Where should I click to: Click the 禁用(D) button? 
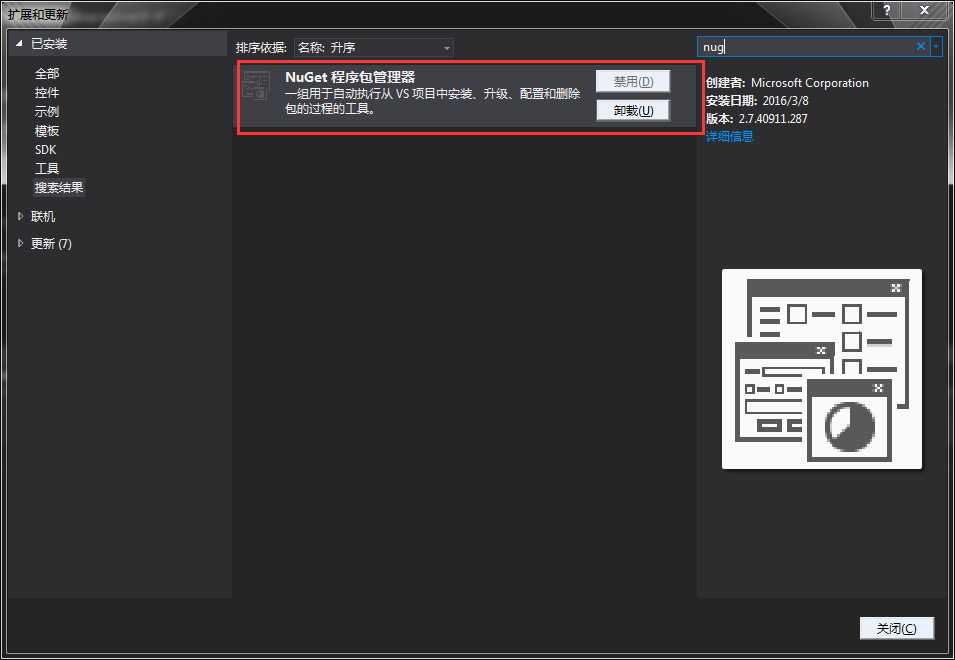pos(633,82)
